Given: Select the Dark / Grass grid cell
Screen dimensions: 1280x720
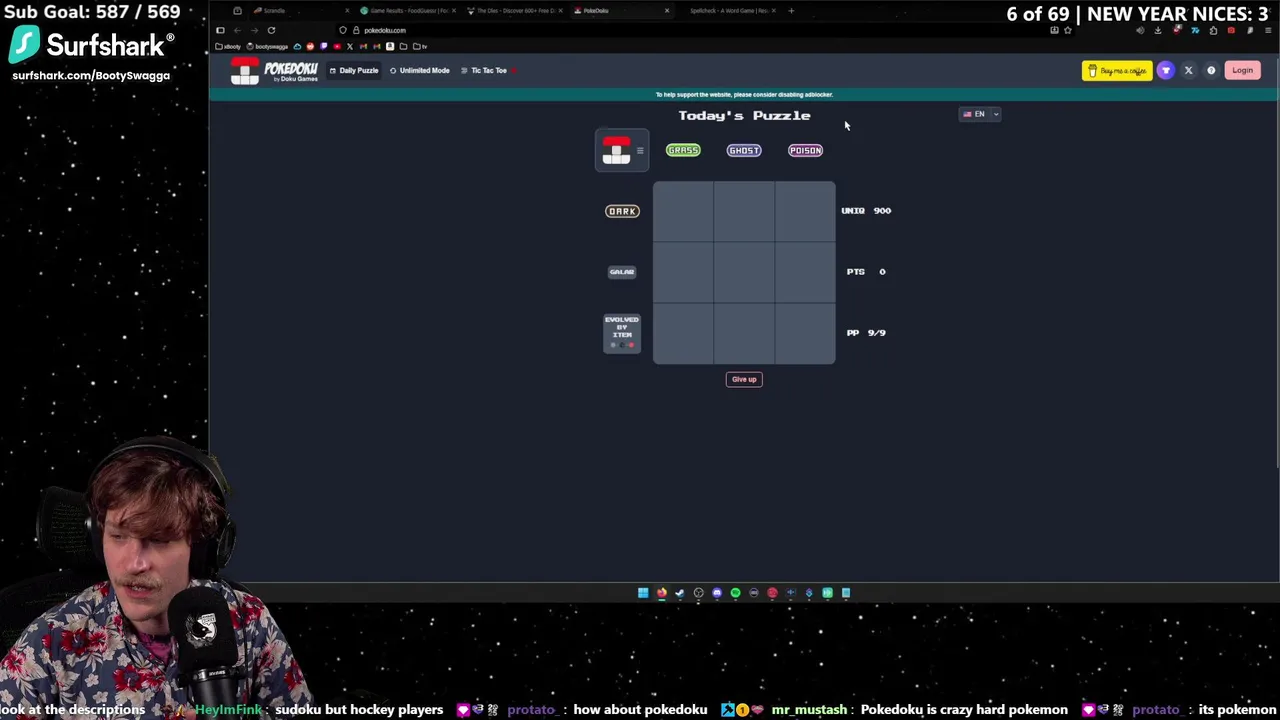Looking at the screenshot, I should click(x=683, y=211).
